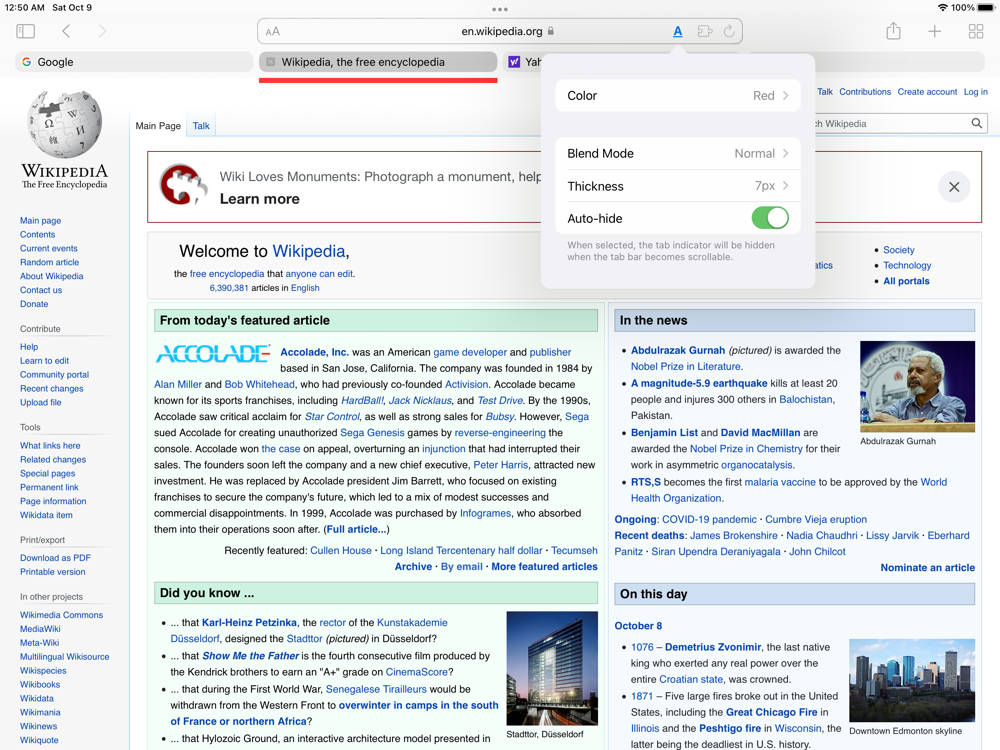Viewport: 1000px width, 750px height.
Task: Toggle the Auto-hide switch off
Action: click(x=770, y=218)
